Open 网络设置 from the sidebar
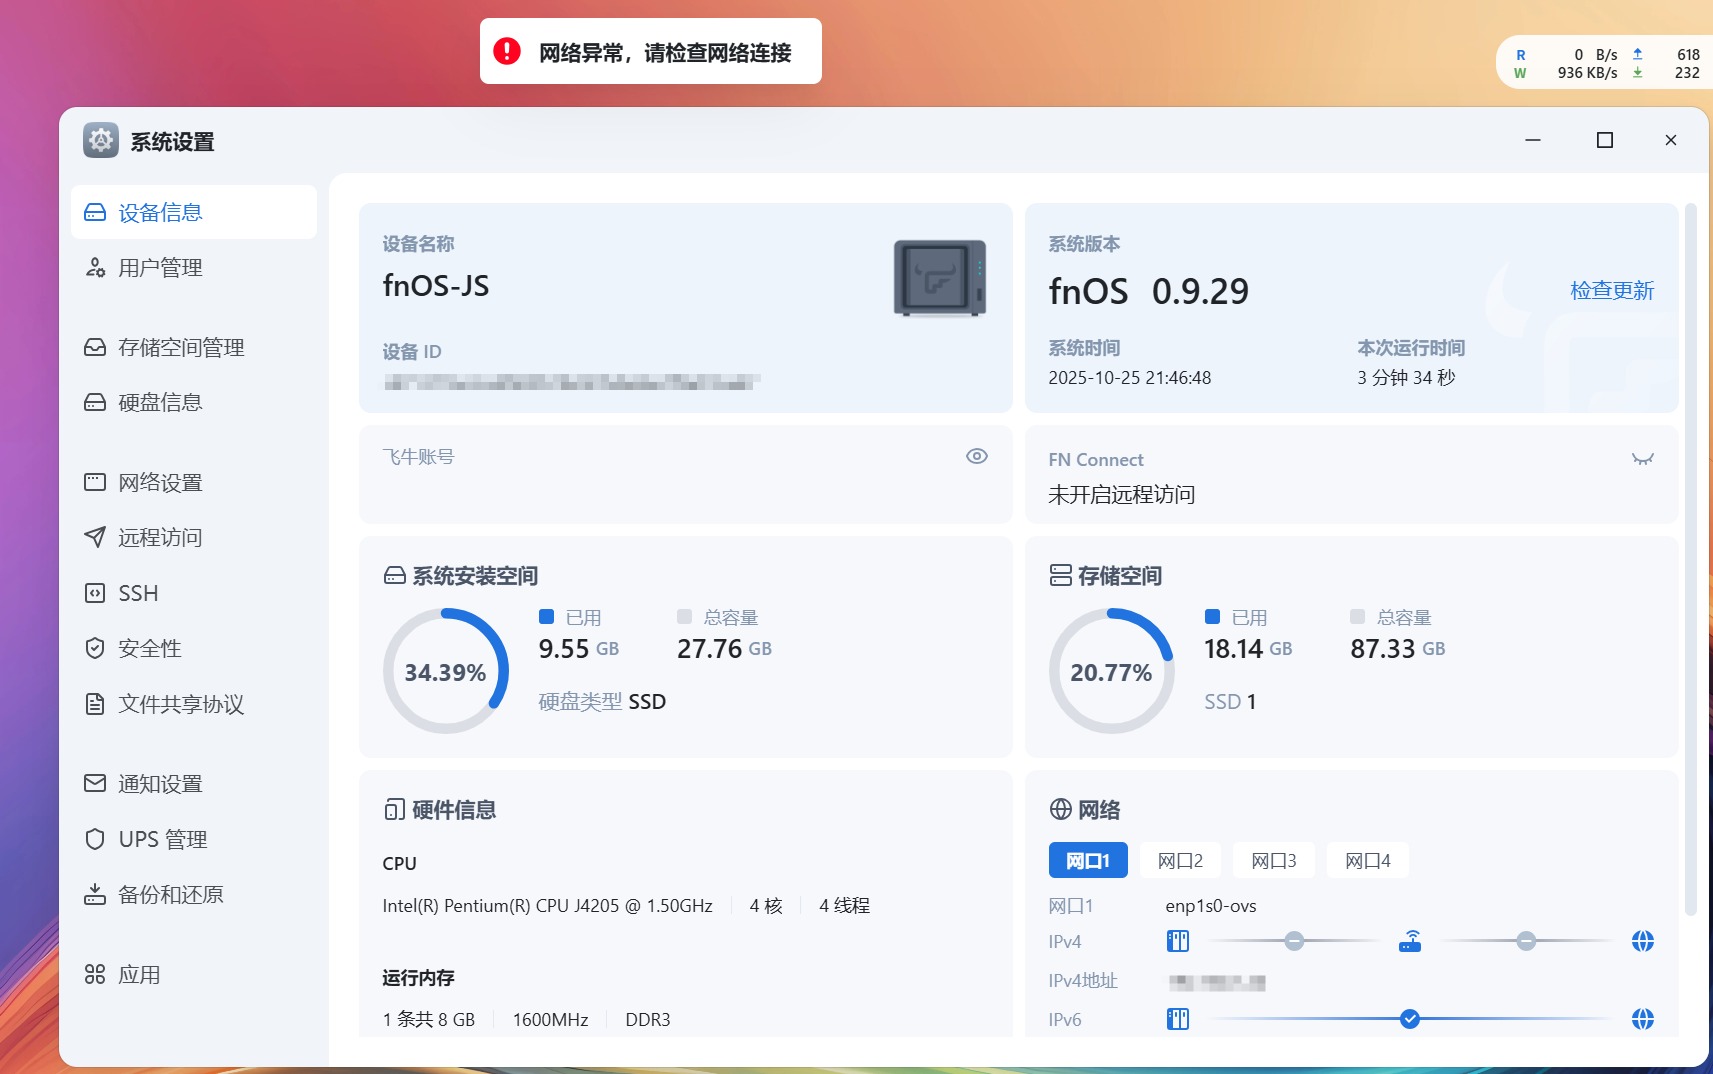 pos(160,482)
